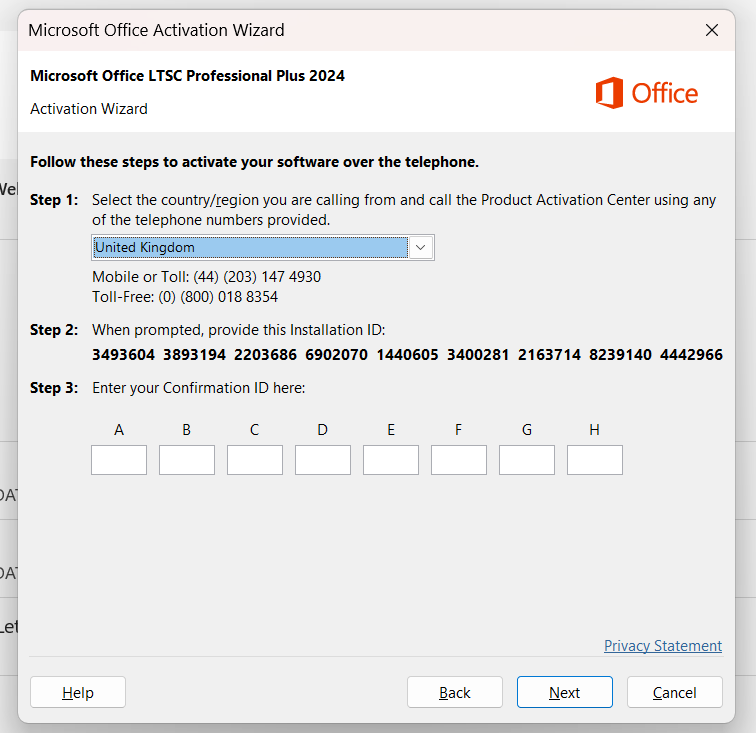Click the Office logo
Screen dimensions: 756x733
coord(647,93)
